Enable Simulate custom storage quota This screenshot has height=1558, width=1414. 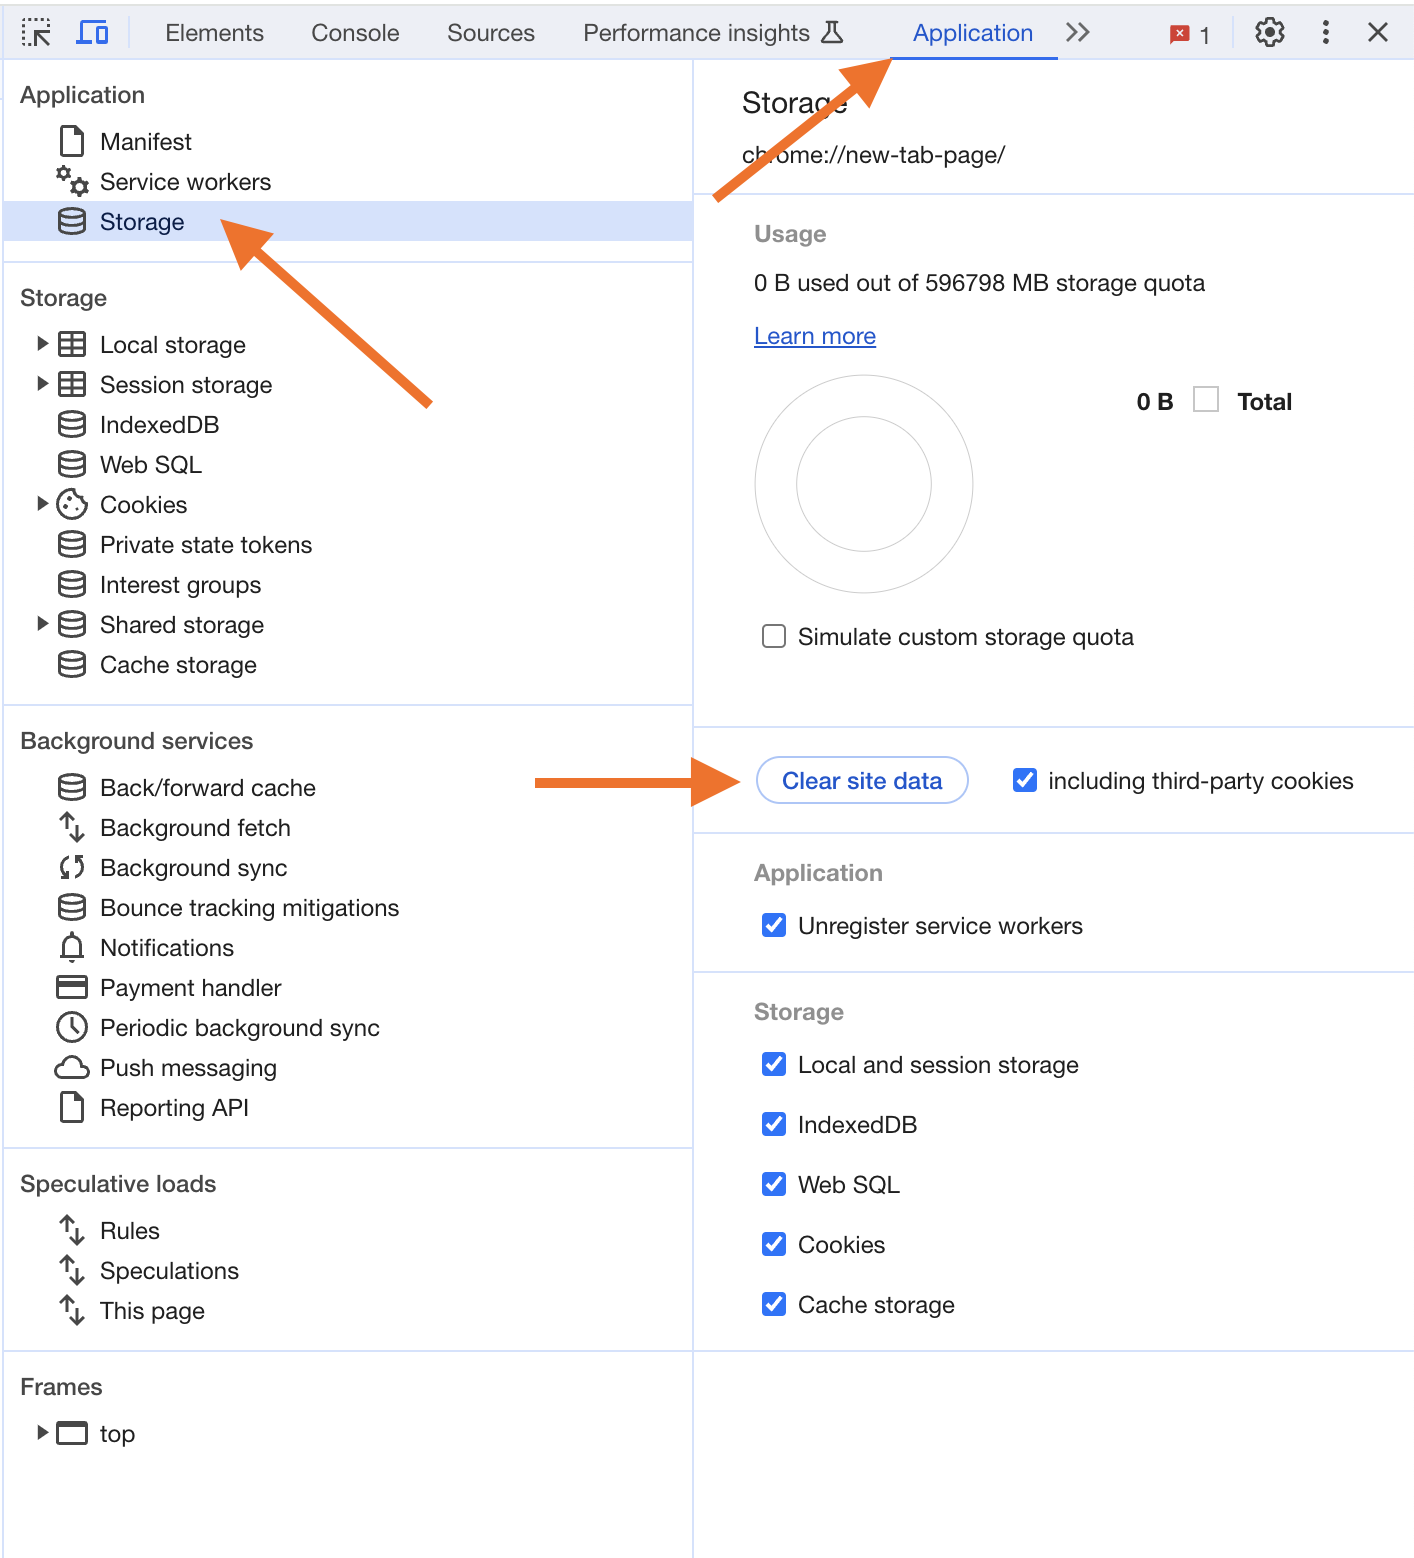pos(774,637)
